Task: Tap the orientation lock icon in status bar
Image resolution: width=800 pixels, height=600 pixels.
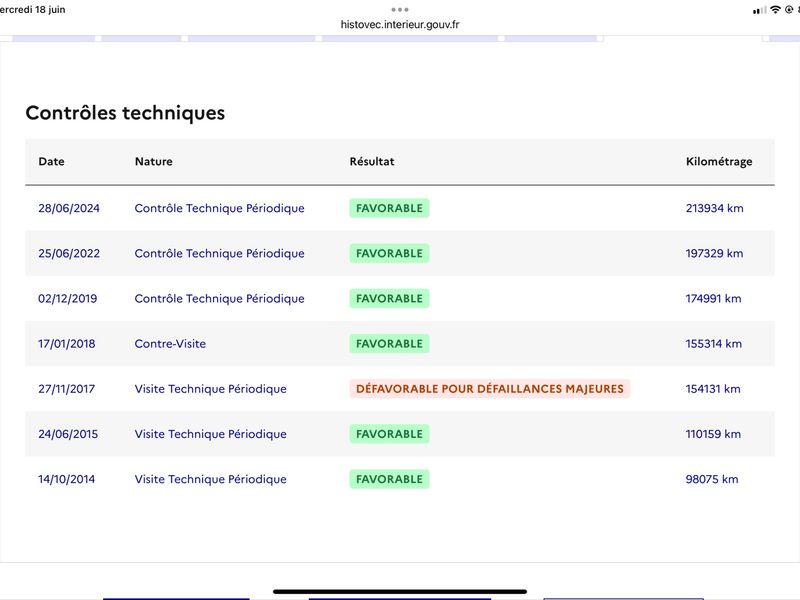Action: [789, 9]
